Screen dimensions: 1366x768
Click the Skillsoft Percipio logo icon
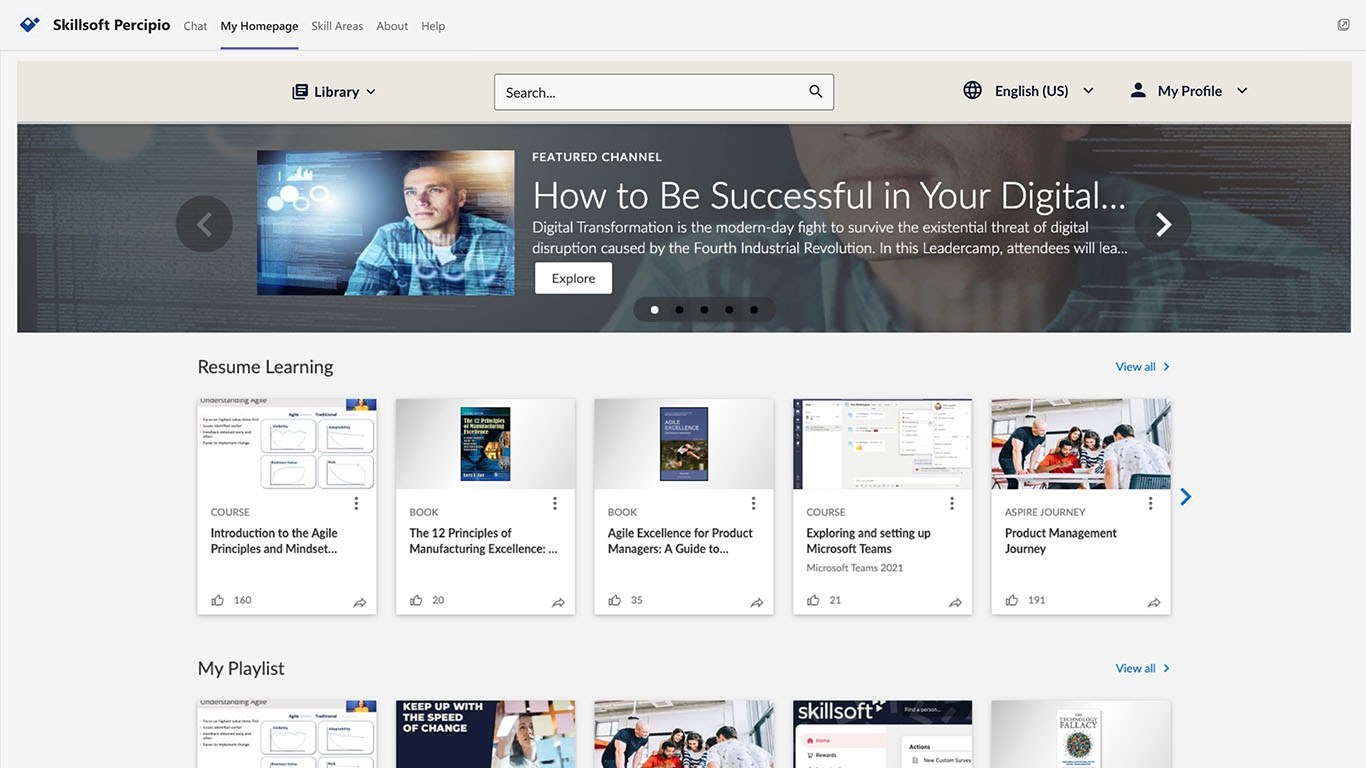pyautogui.click(x=30, y=25)
